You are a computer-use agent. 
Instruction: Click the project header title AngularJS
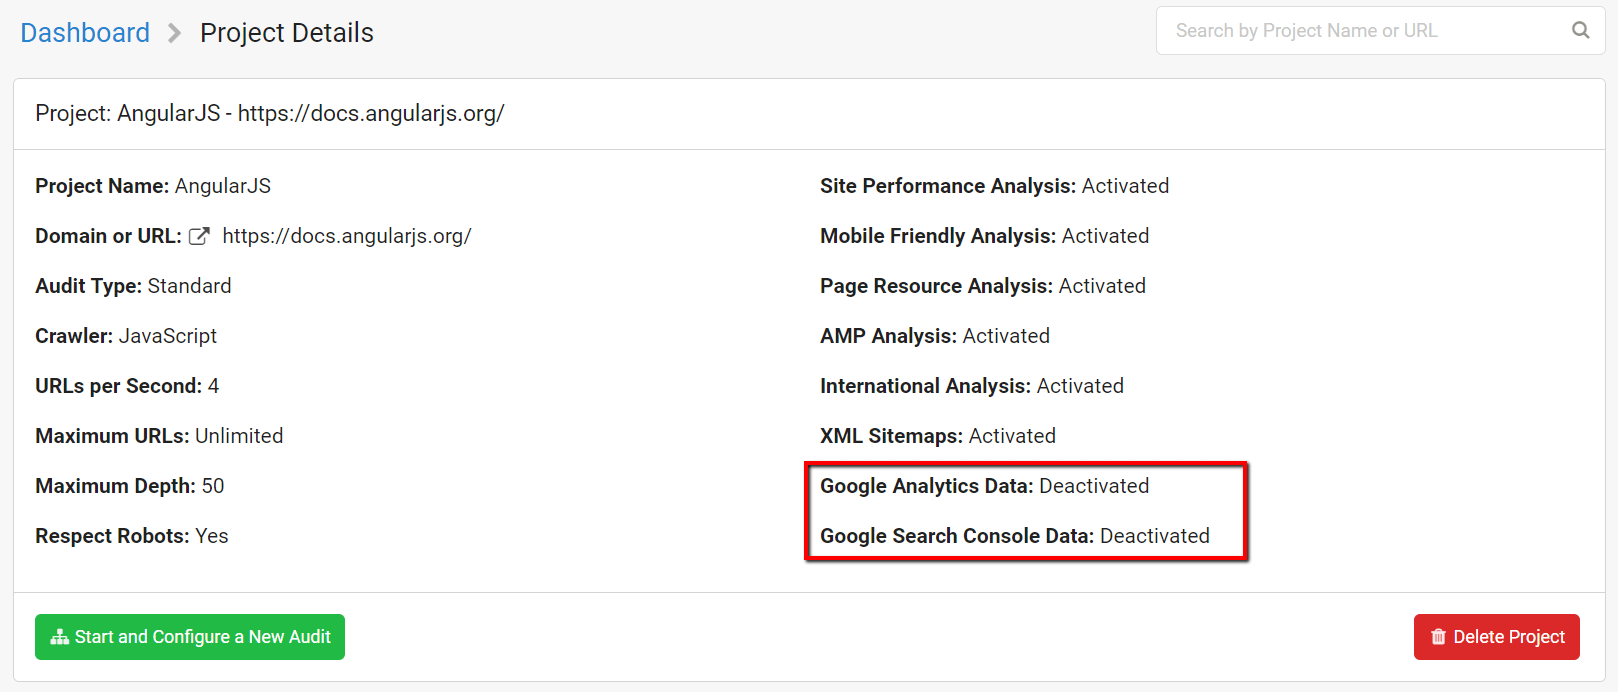coord(270,113)
